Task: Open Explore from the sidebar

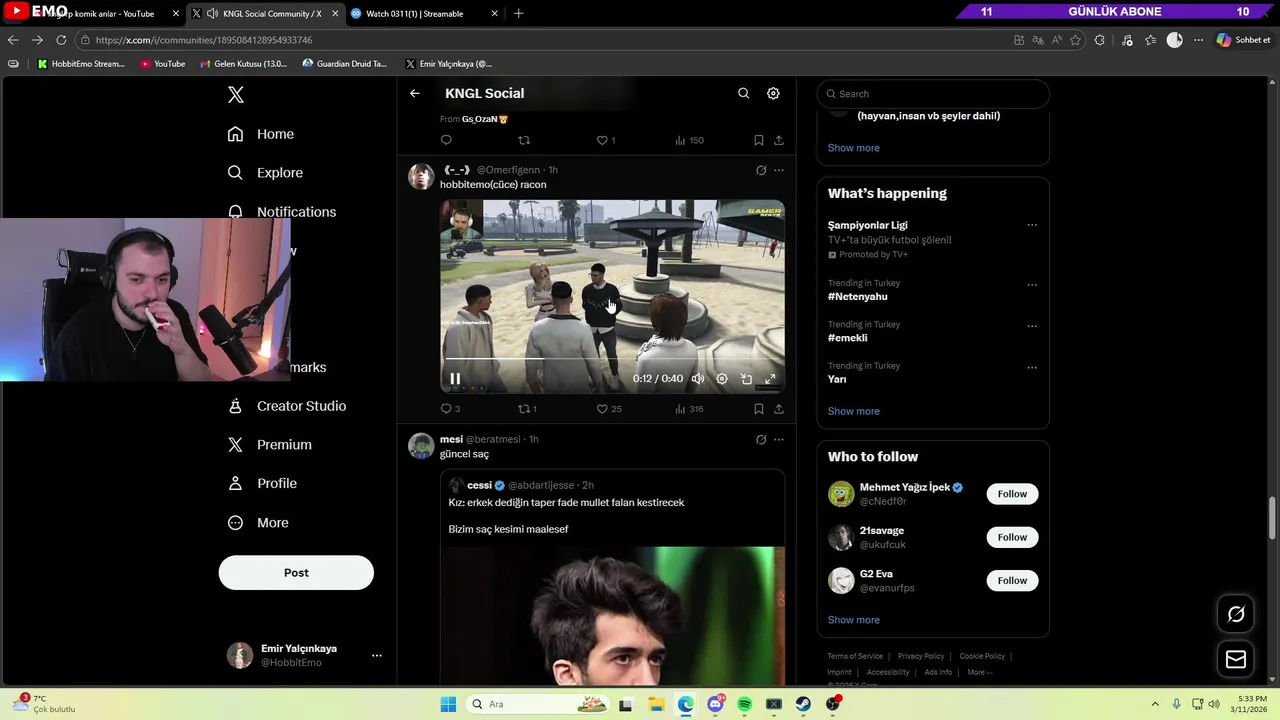Action: [265, 173]
